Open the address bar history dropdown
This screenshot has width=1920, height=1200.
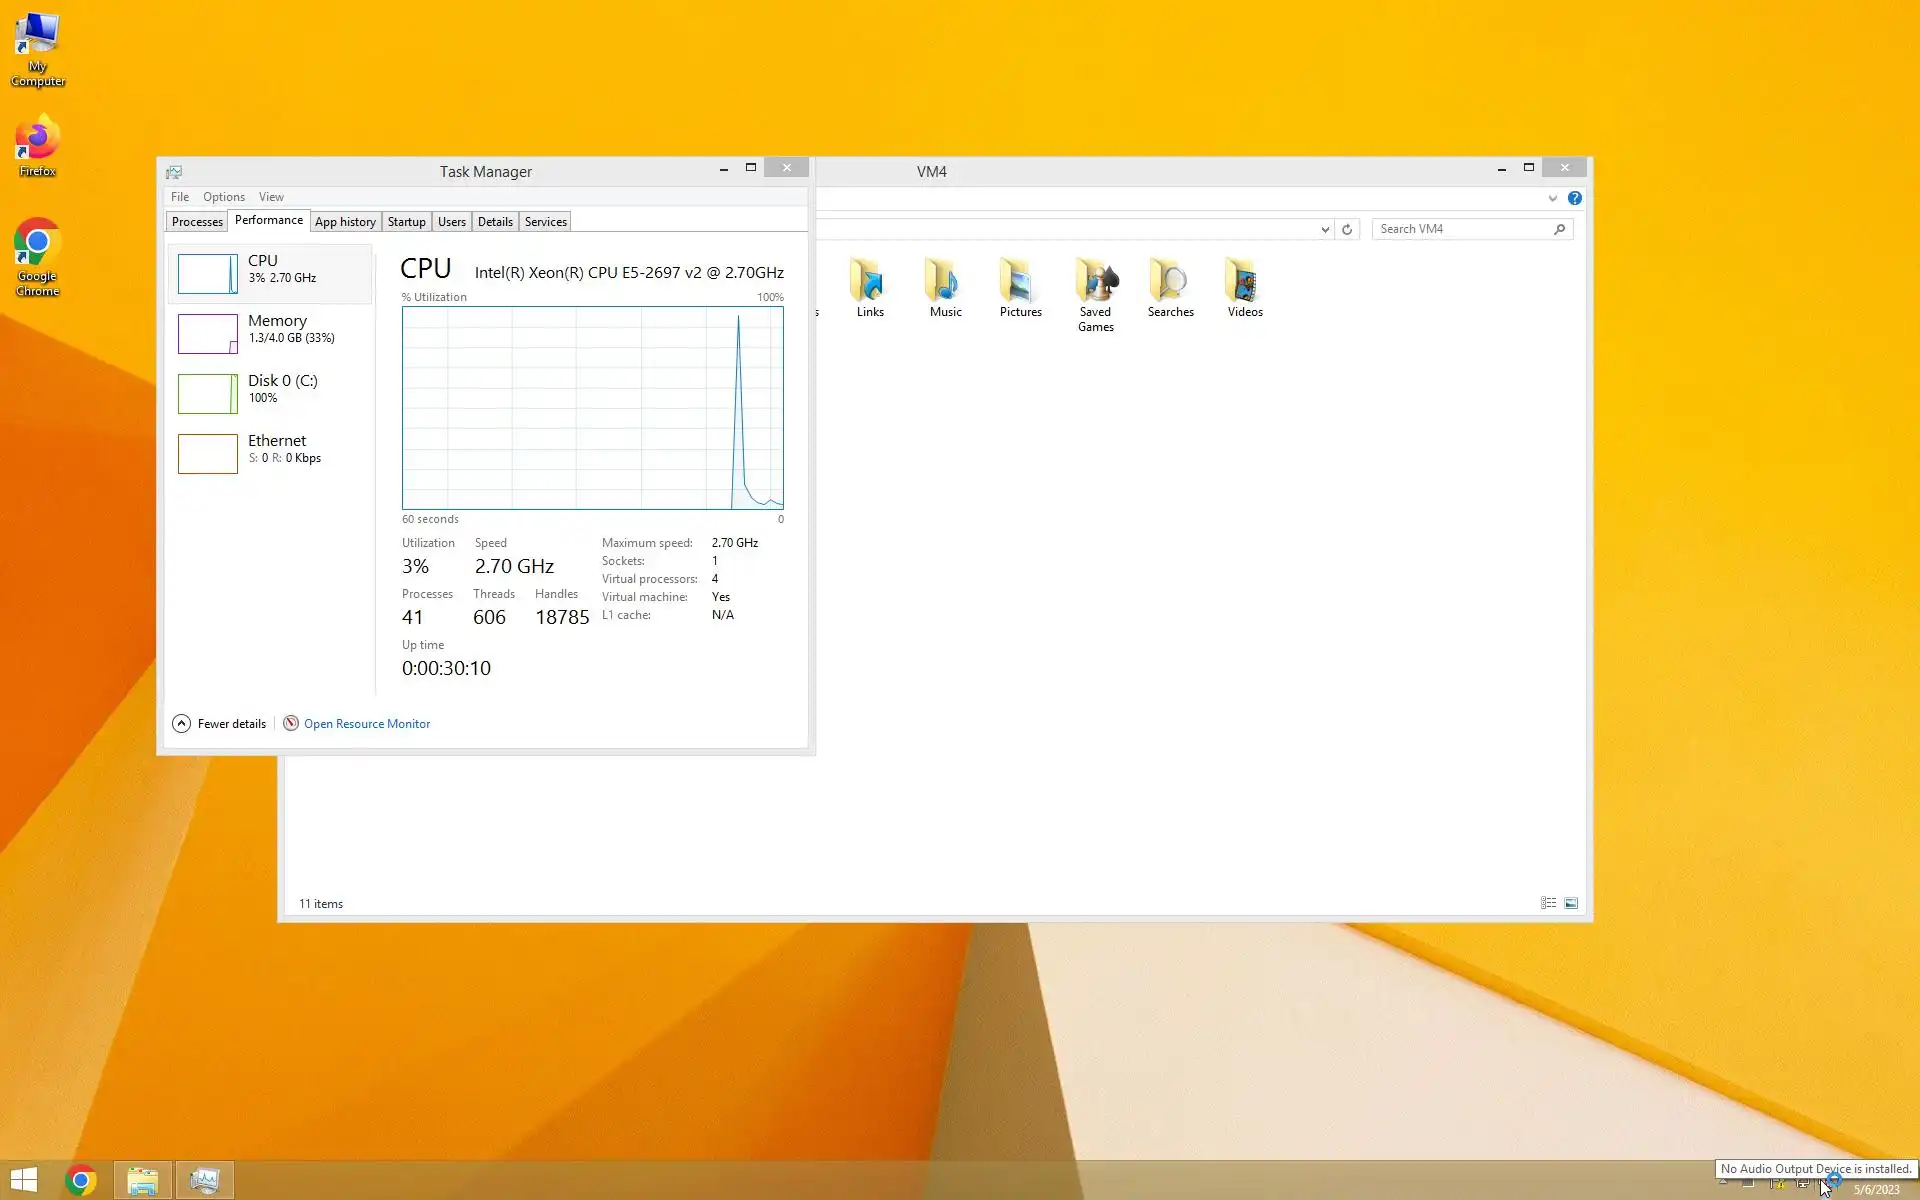click(1325, 229)
